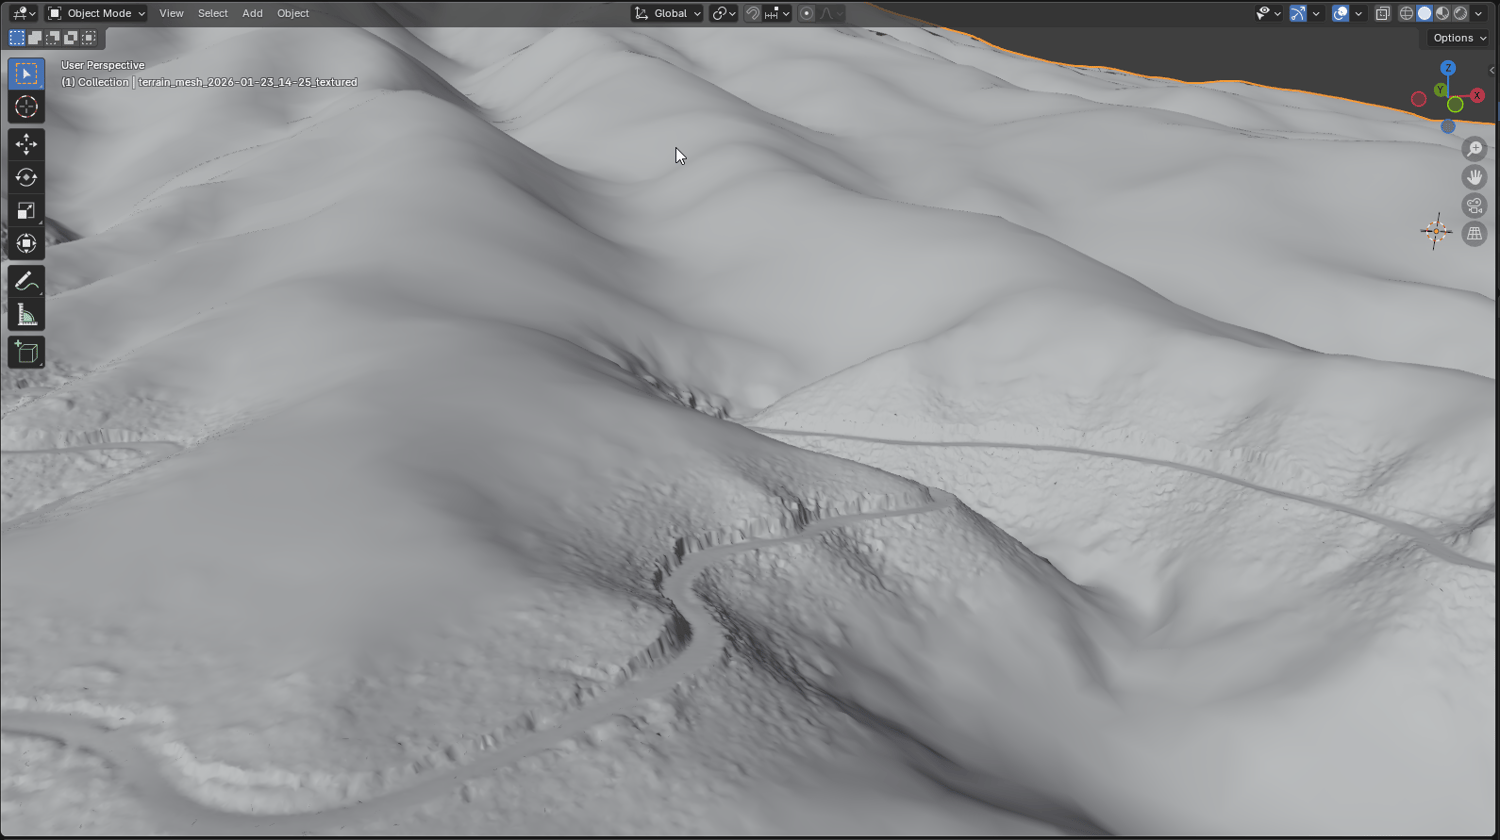Viewport: 1500px width, 840px height.
Task: Open selectability and visibility dropdown
Action: coord(1268,13)
